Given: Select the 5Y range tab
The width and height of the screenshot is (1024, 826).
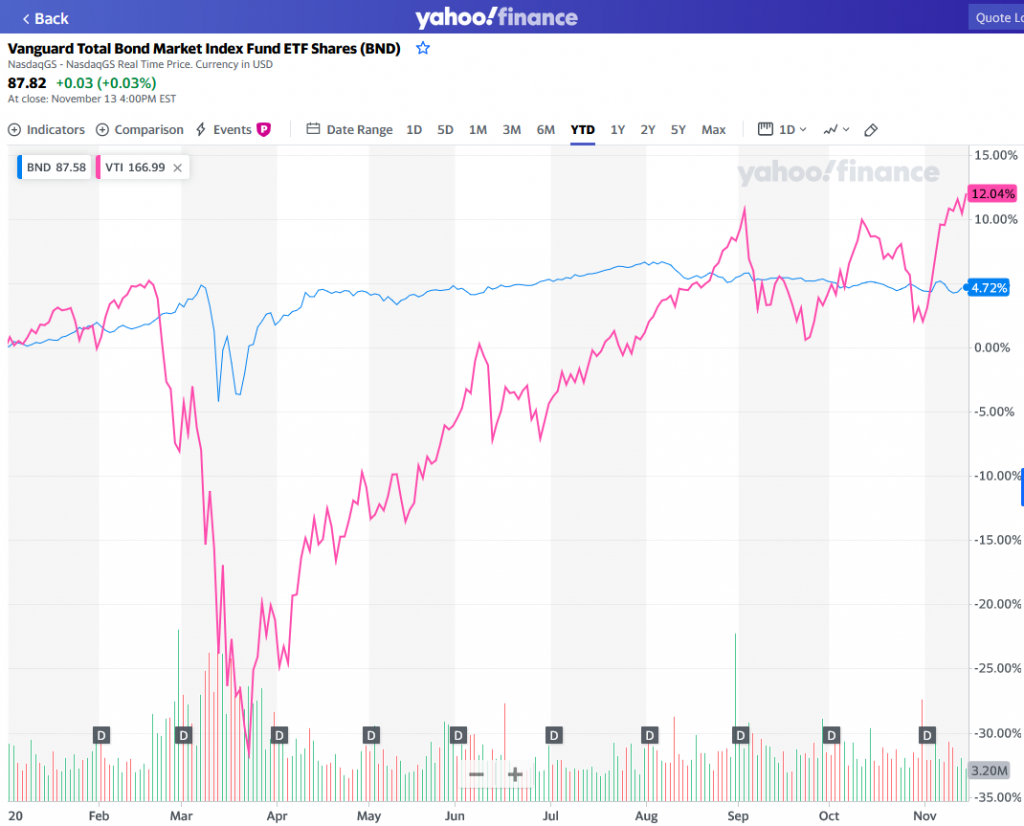Looking at the screenshot, I should [679, 129].
